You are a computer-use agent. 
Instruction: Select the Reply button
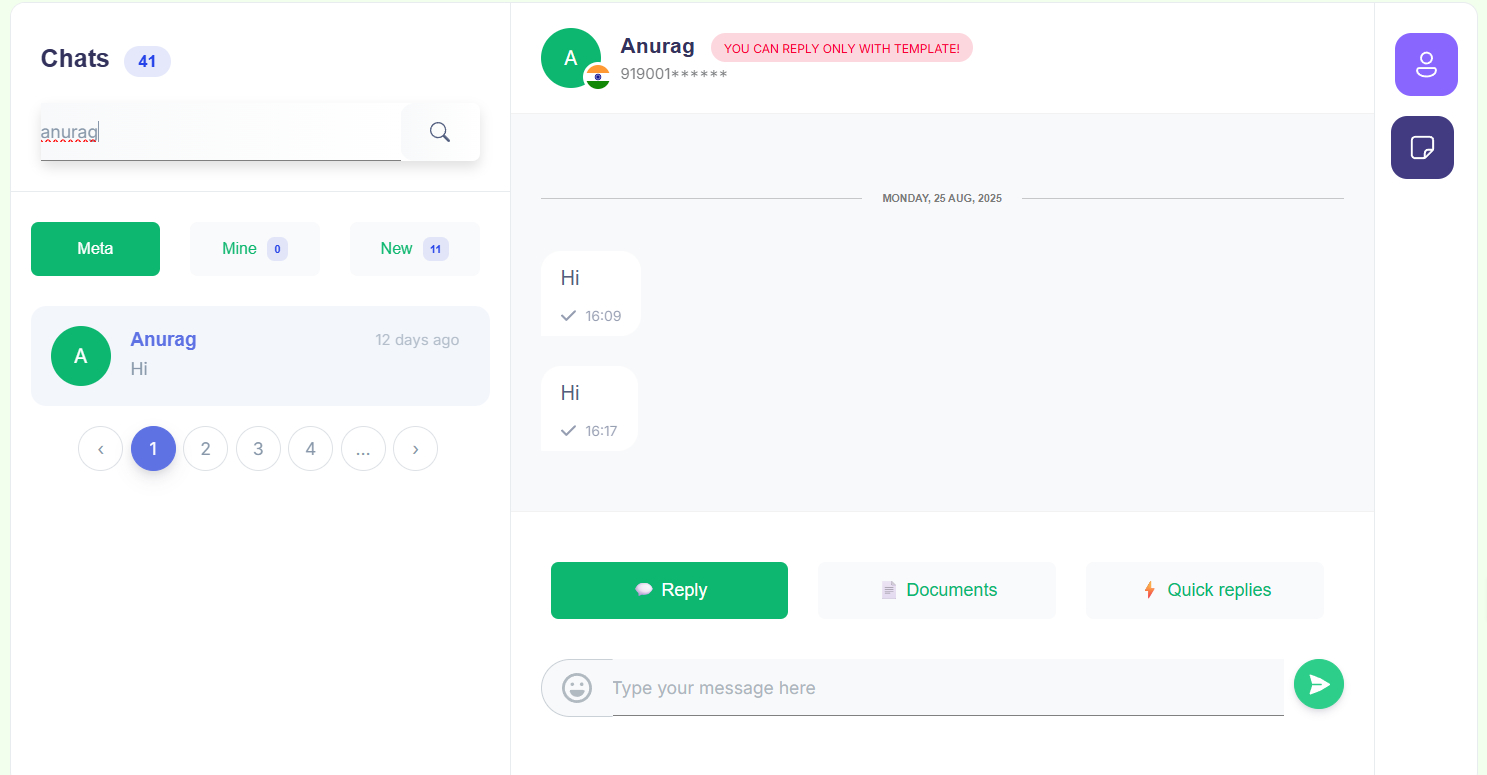click(669, 590)
